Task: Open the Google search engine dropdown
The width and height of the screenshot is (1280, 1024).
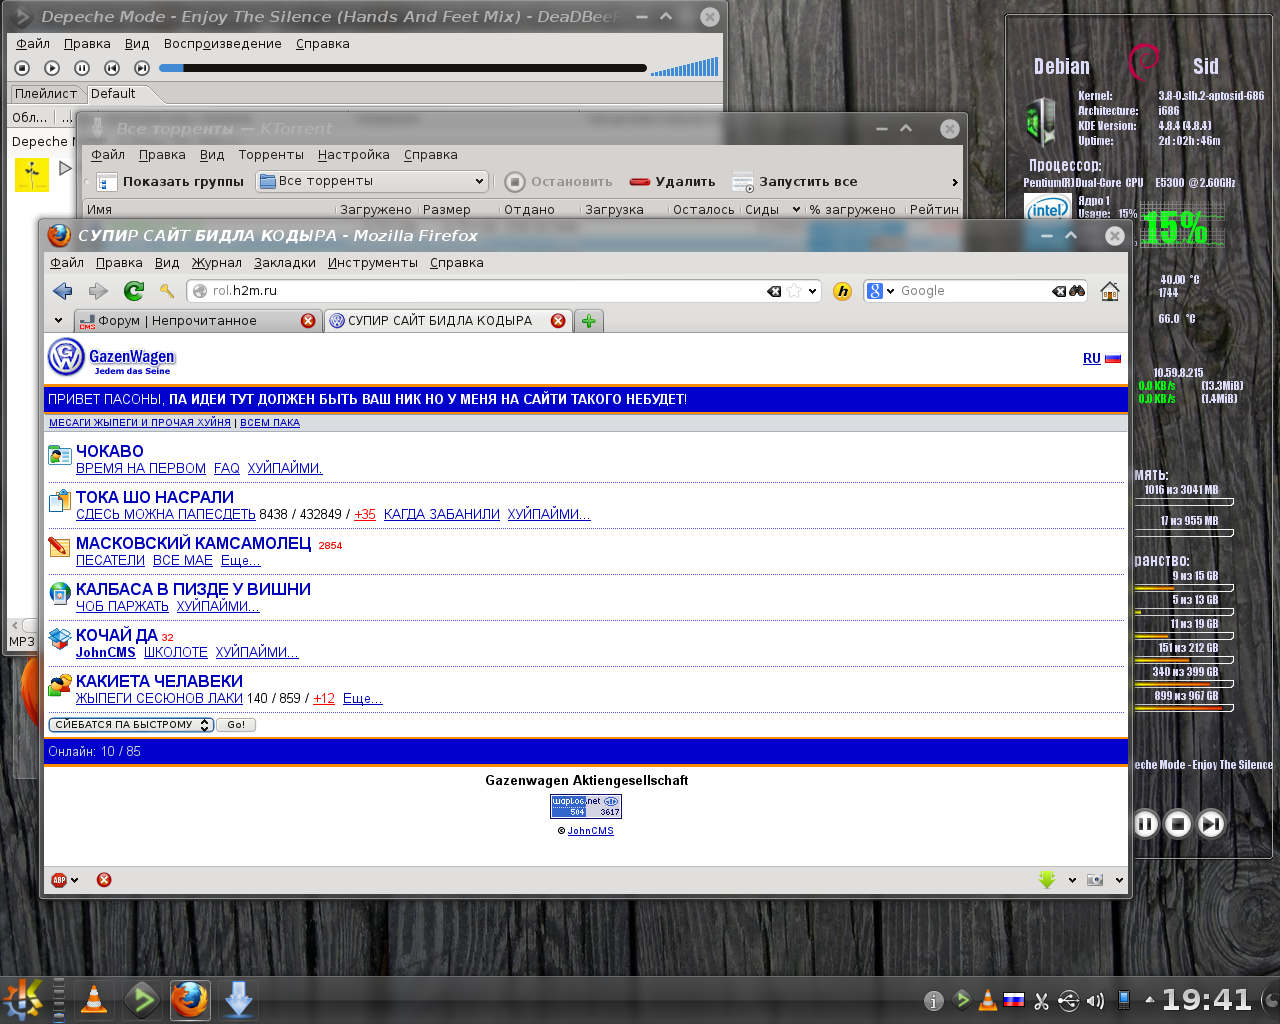Action: click(879, 291)
